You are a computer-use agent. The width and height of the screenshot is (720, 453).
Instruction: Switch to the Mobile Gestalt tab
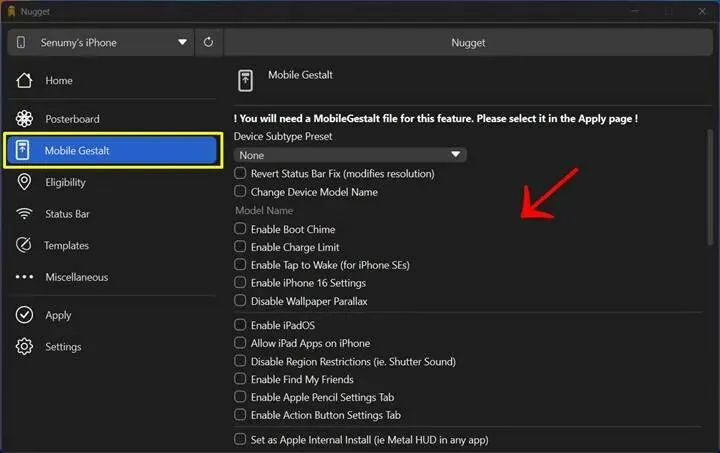click(112, 150)
